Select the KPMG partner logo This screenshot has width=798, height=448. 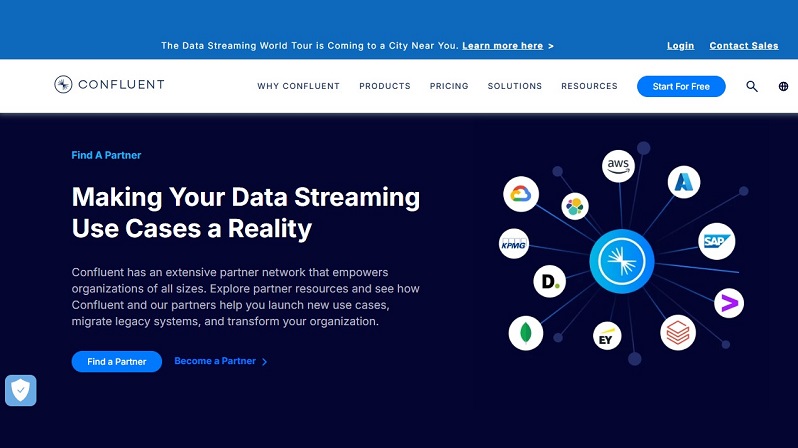click(513, 243)
